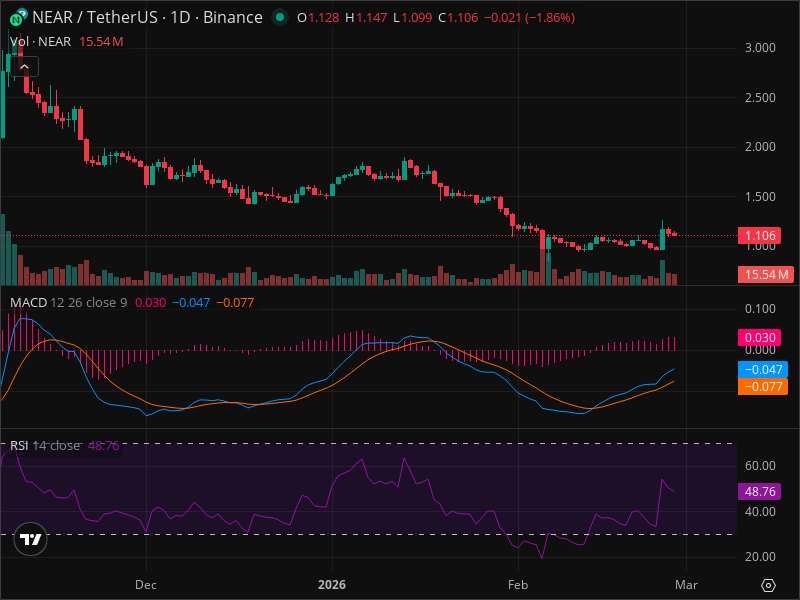This screenshot has height=600, width=800.
Task: Click the RSI value 48.76 in legend
Action: pos(104,445)
